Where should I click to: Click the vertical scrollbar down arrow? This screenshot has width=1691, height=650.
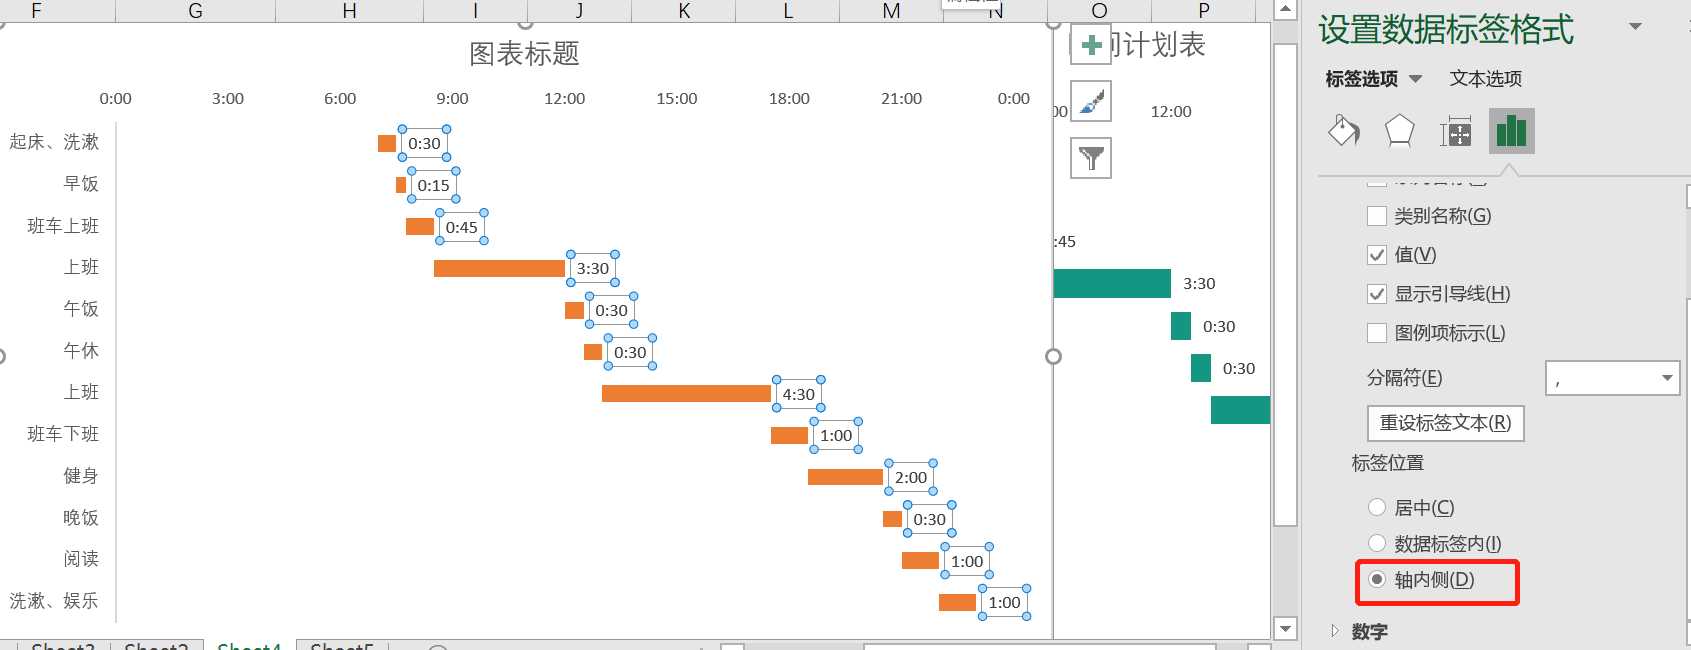(x=1285, y=629)
